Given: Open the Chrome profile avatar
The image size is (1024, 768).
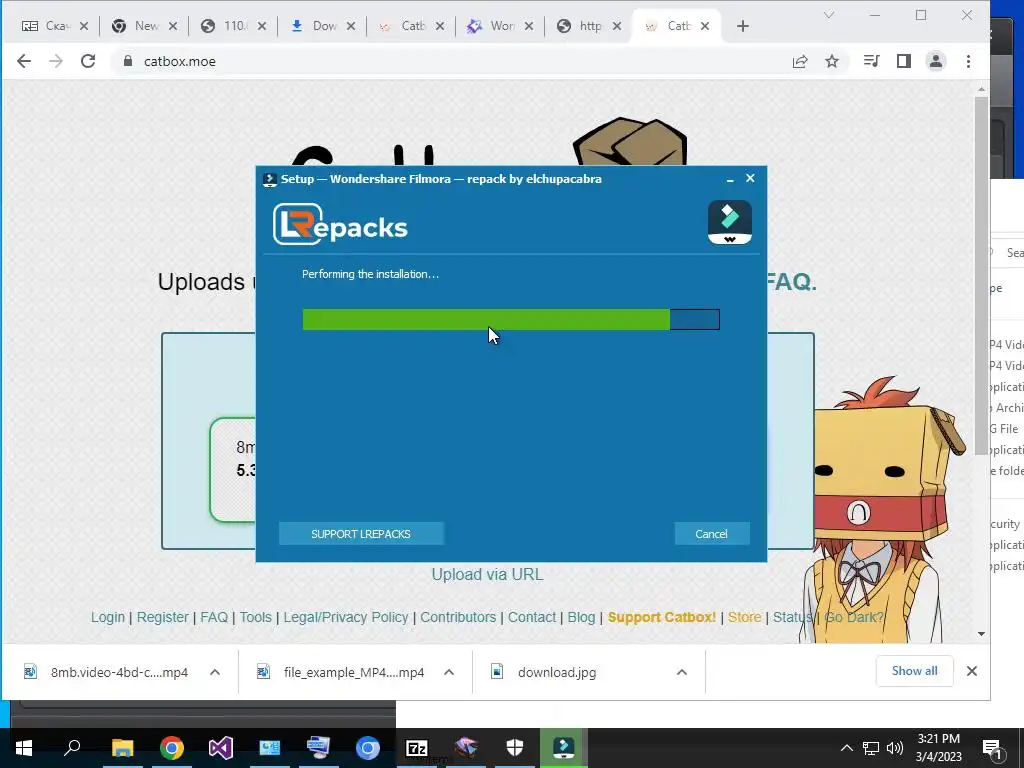Looking at the screenshot, I should coord(936,61).
